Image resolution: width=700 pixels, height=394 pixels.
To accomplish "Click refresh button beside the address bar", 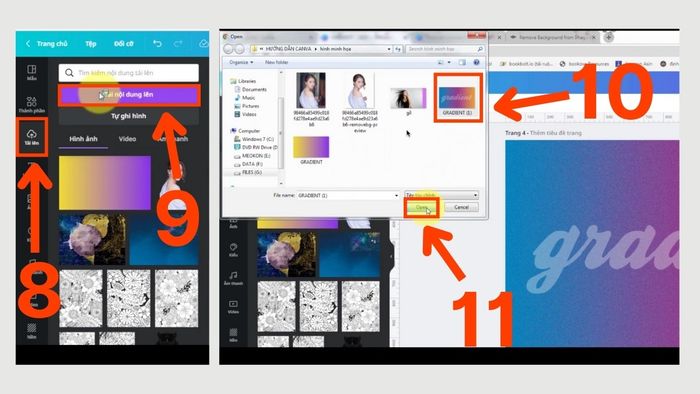I will 398,49.
